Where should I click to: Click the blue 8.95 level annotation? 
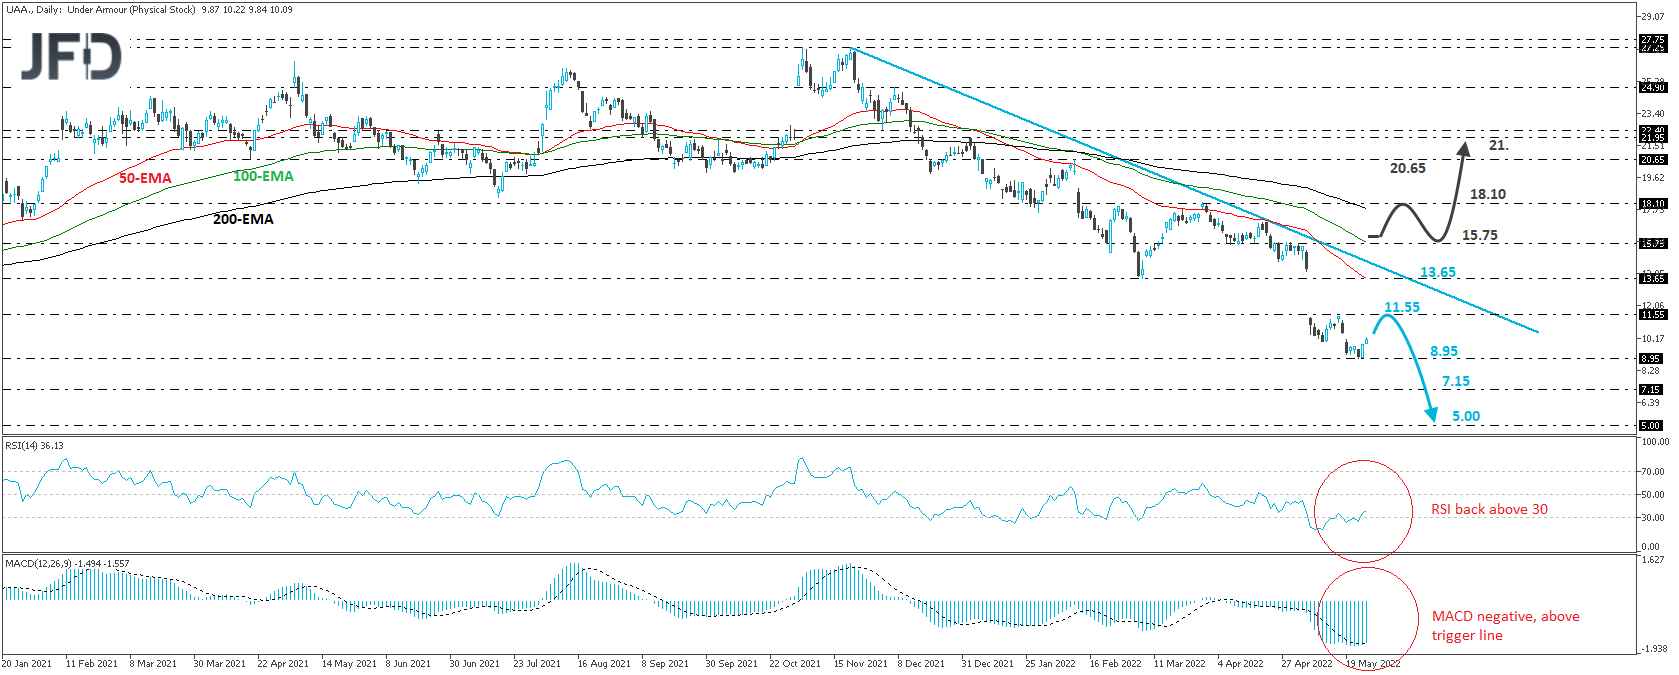coord(1444,351)
